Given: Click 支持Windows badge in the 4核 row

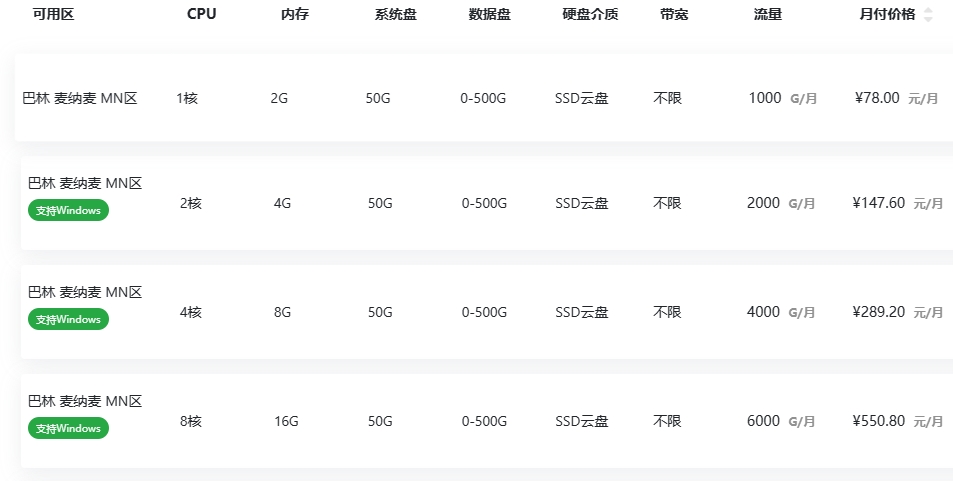Looking at the screenshot, I should 68,319.
